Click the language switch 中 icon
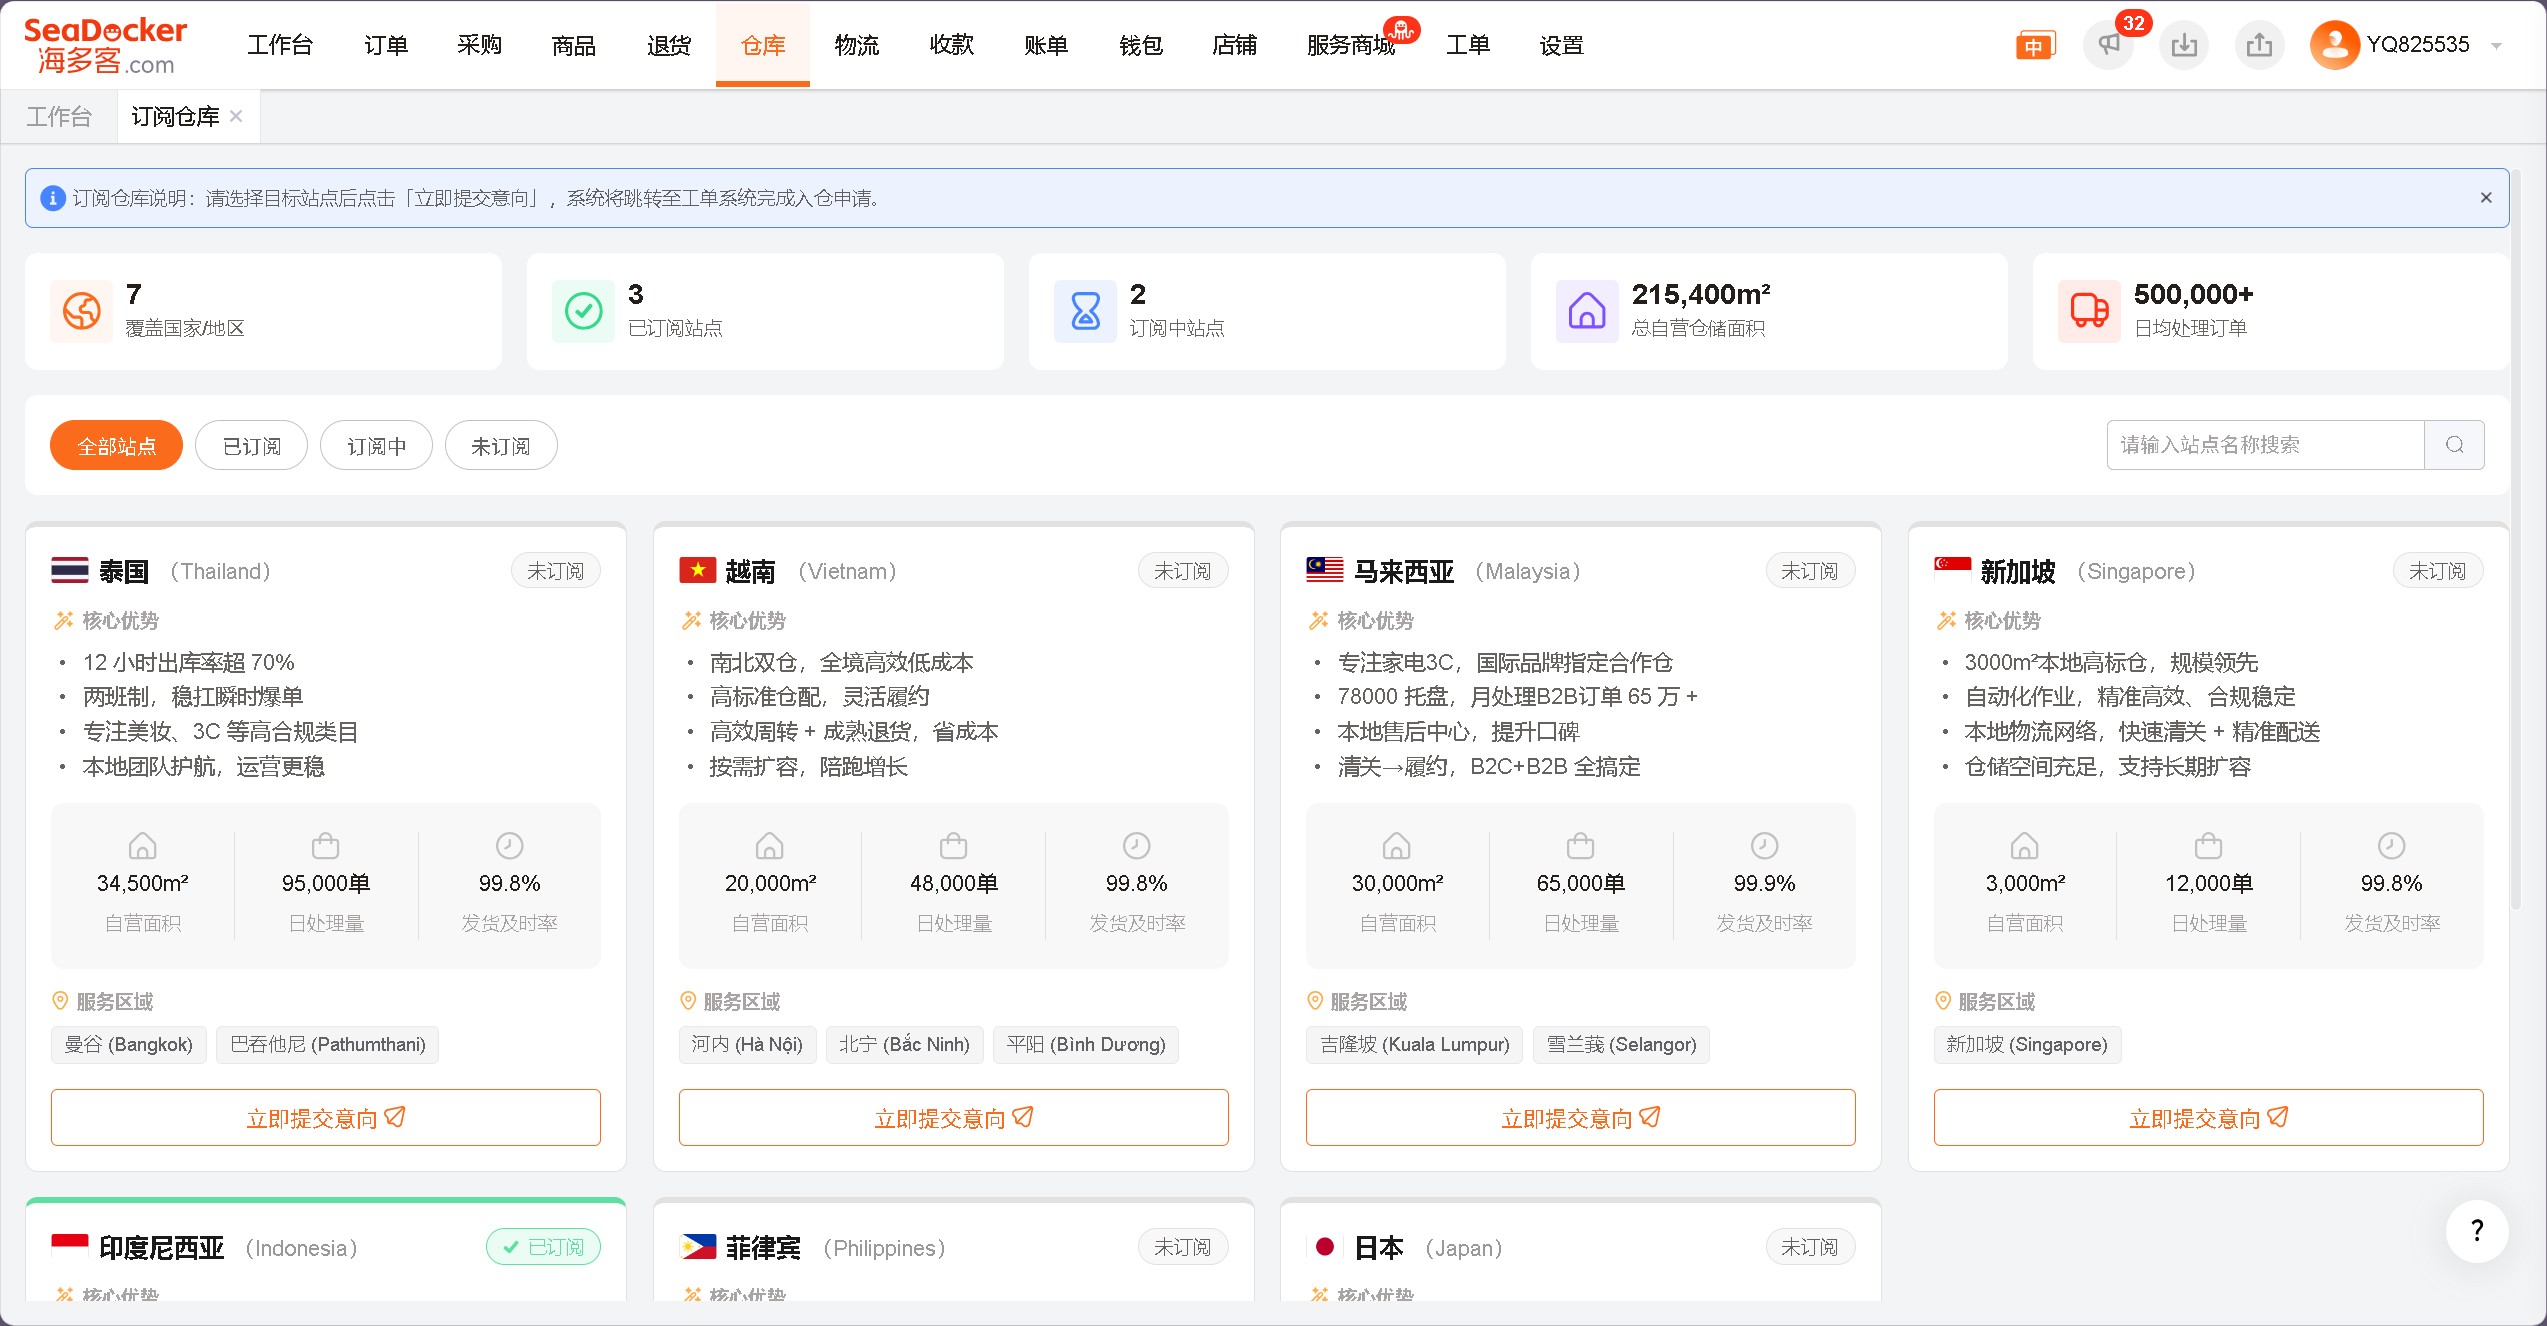Viewport: 2547px width, 1326px height. pos(2034,46)
